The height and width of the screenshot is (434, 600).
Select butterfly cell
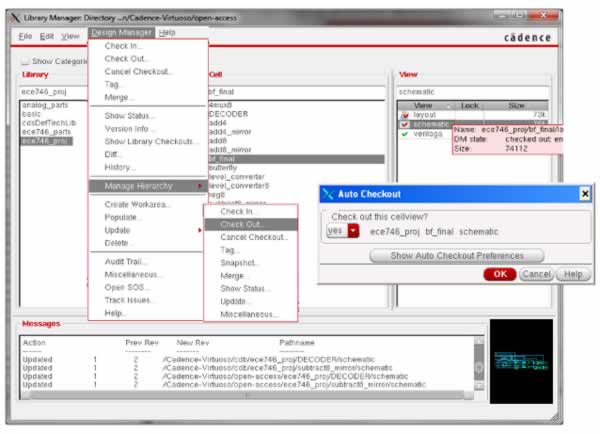tap(223, 168)
